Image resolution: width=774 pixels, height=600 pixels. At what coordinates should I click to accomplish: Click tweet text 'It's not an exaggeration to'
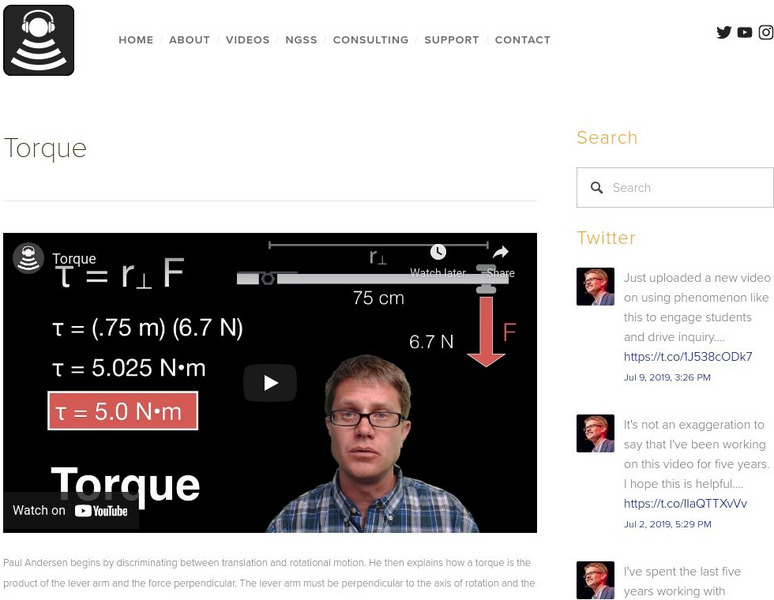click(694, 425)
